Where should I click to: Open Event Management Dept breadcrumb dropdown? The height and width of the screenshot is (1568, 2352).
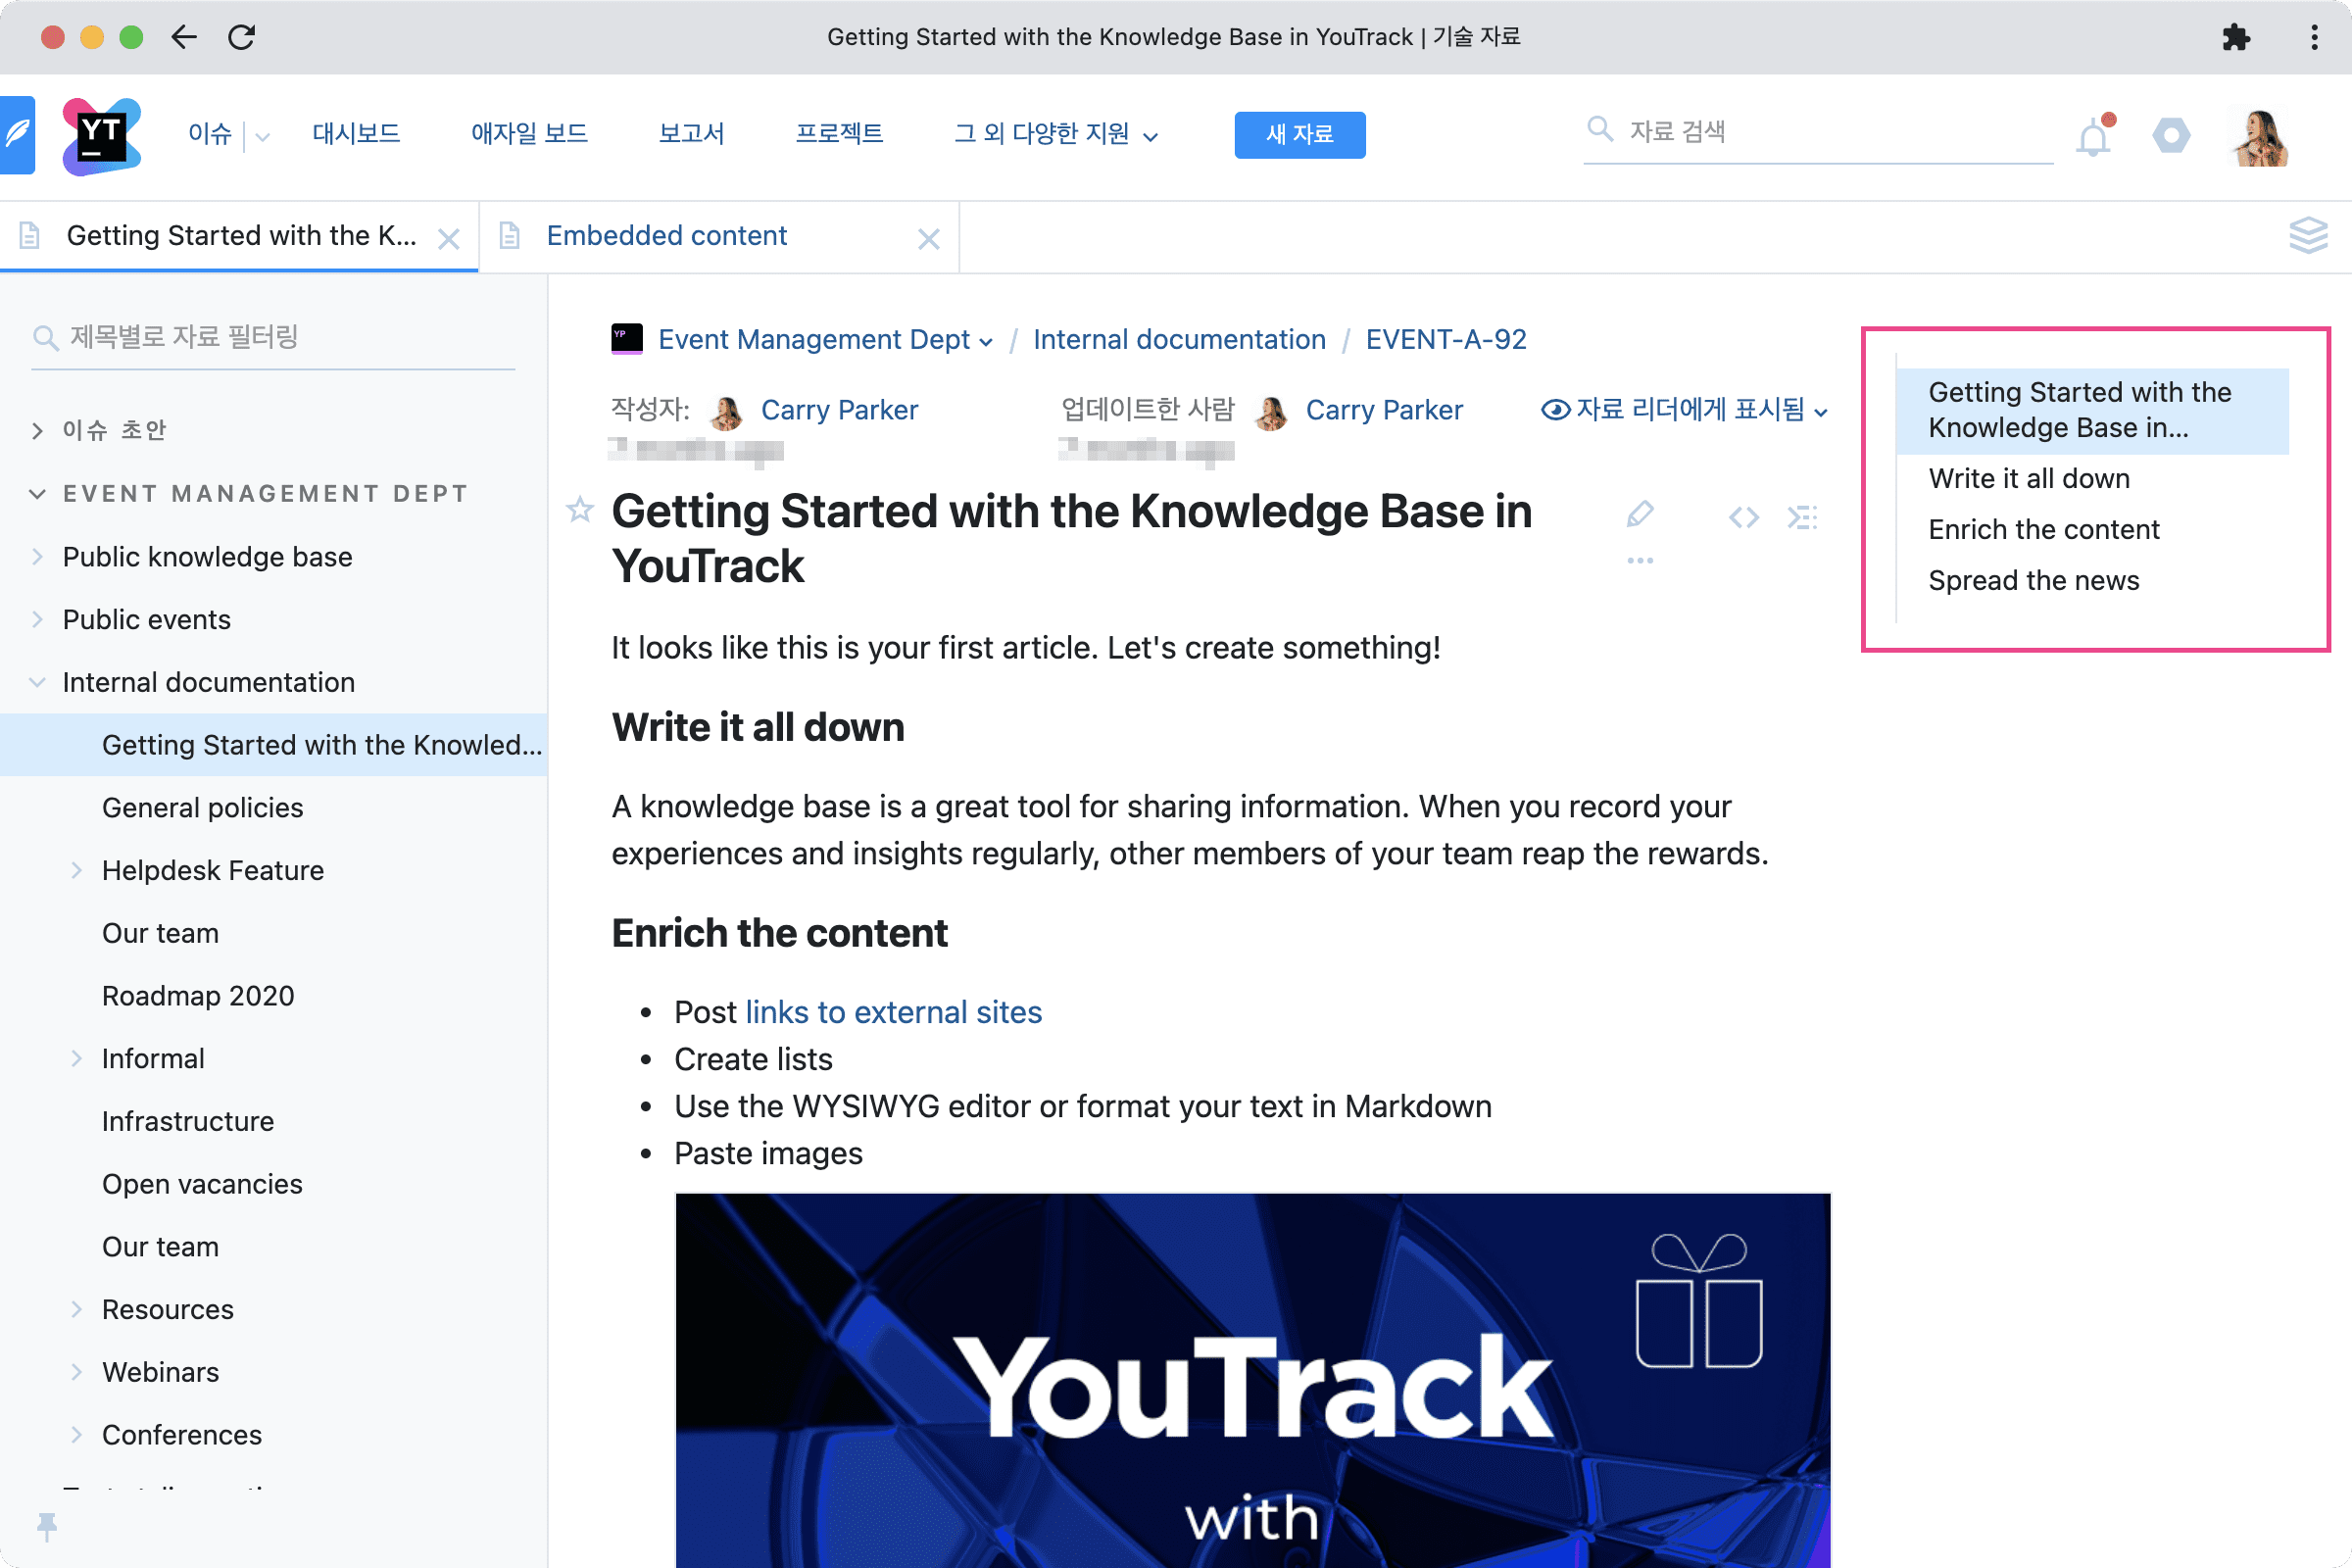click(986, 342)
